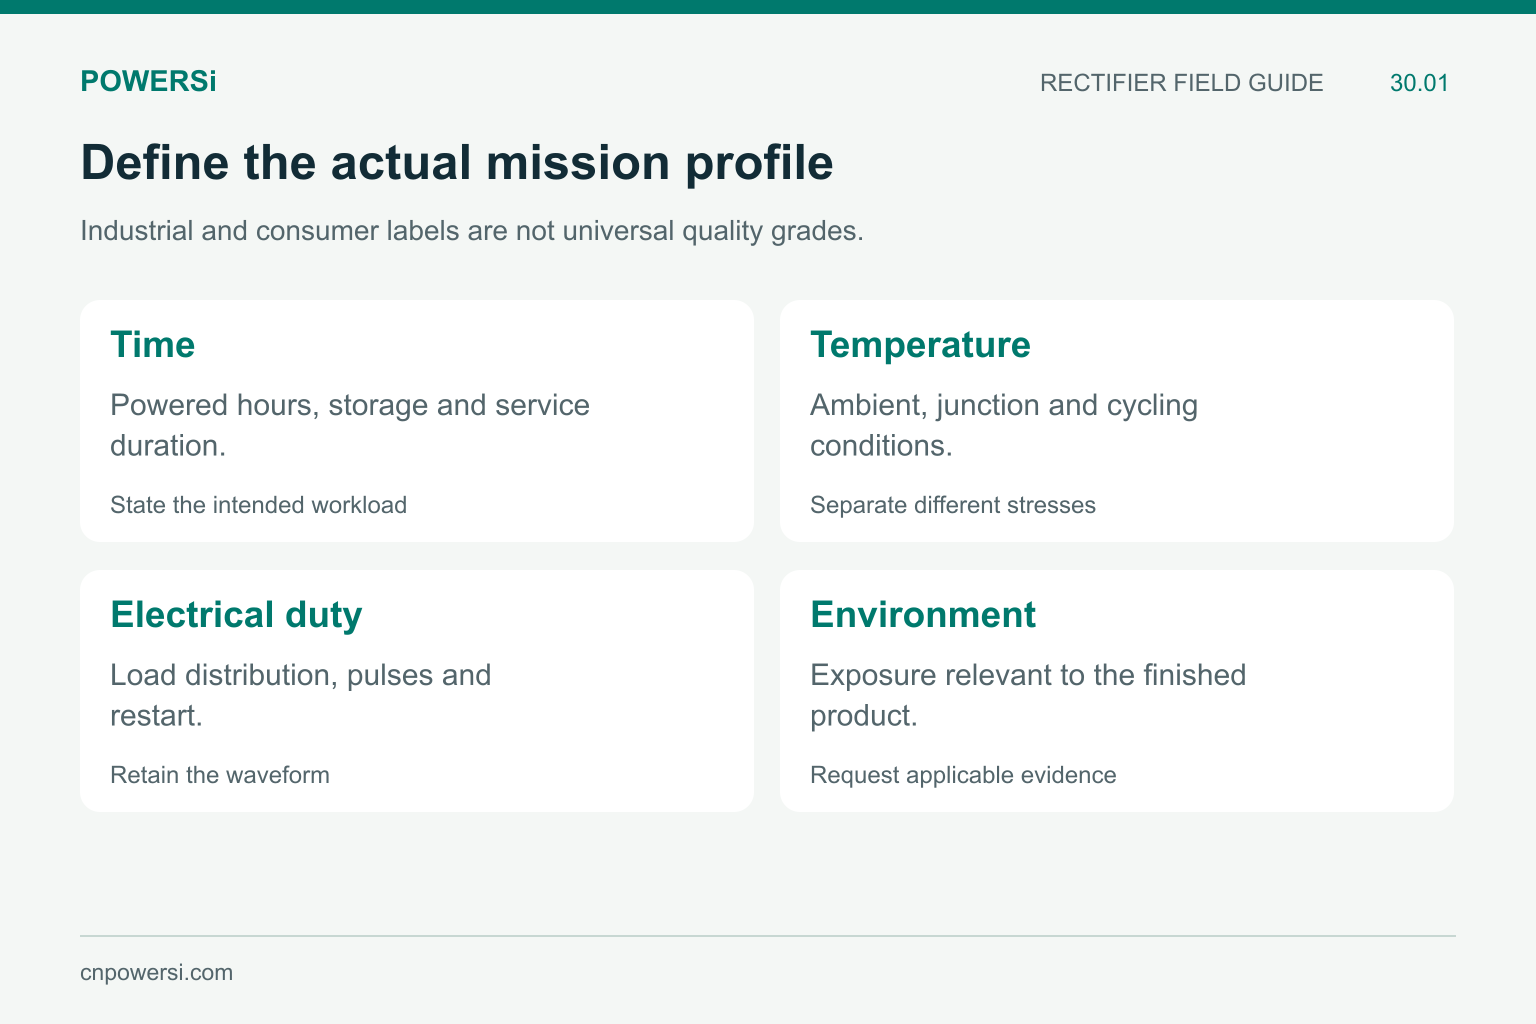Viewport: 1536px width, 1024px height.
Task: Click the POWERSi brand logo text
Action: pyautogui.click(x=148, y=82)
